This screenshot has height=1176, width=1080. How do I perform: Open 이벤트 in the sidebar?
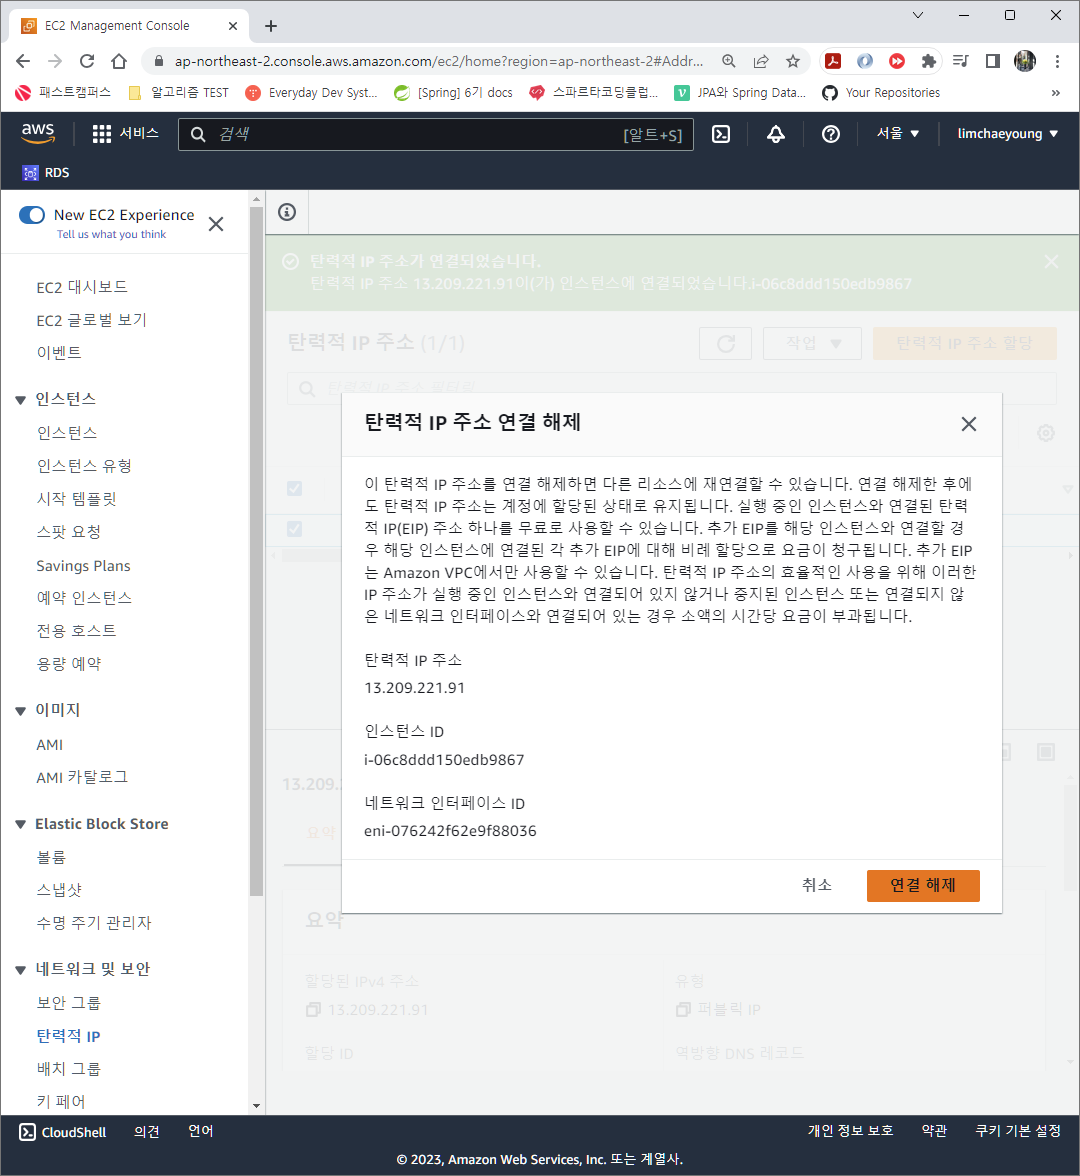point(58,352)
